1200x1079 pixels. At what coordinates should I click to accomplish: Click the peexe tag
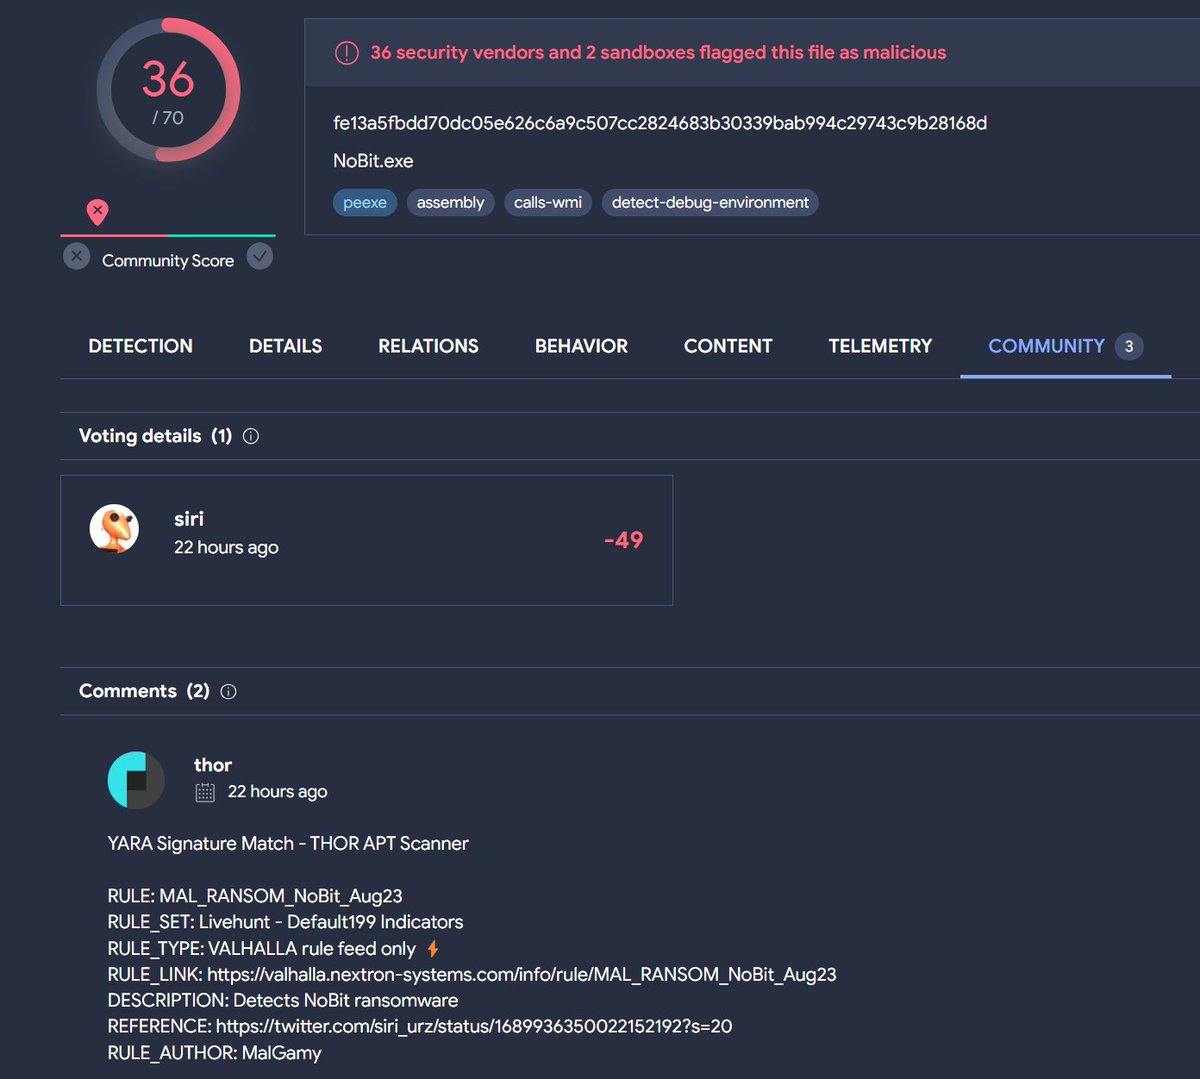click(365, 203)
